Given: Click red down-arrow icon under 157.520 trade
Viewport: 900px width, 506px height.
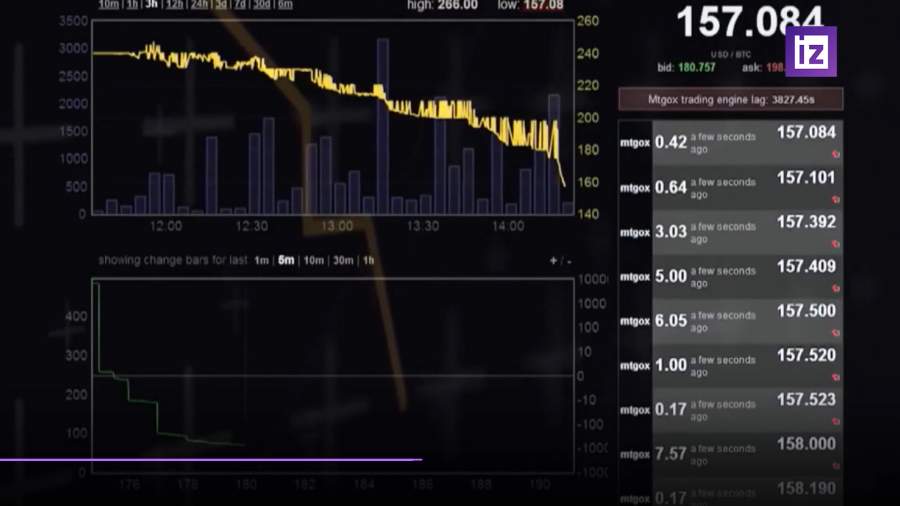Looking at the screenshot, I should pyautogui.click(x=835, y=377).
